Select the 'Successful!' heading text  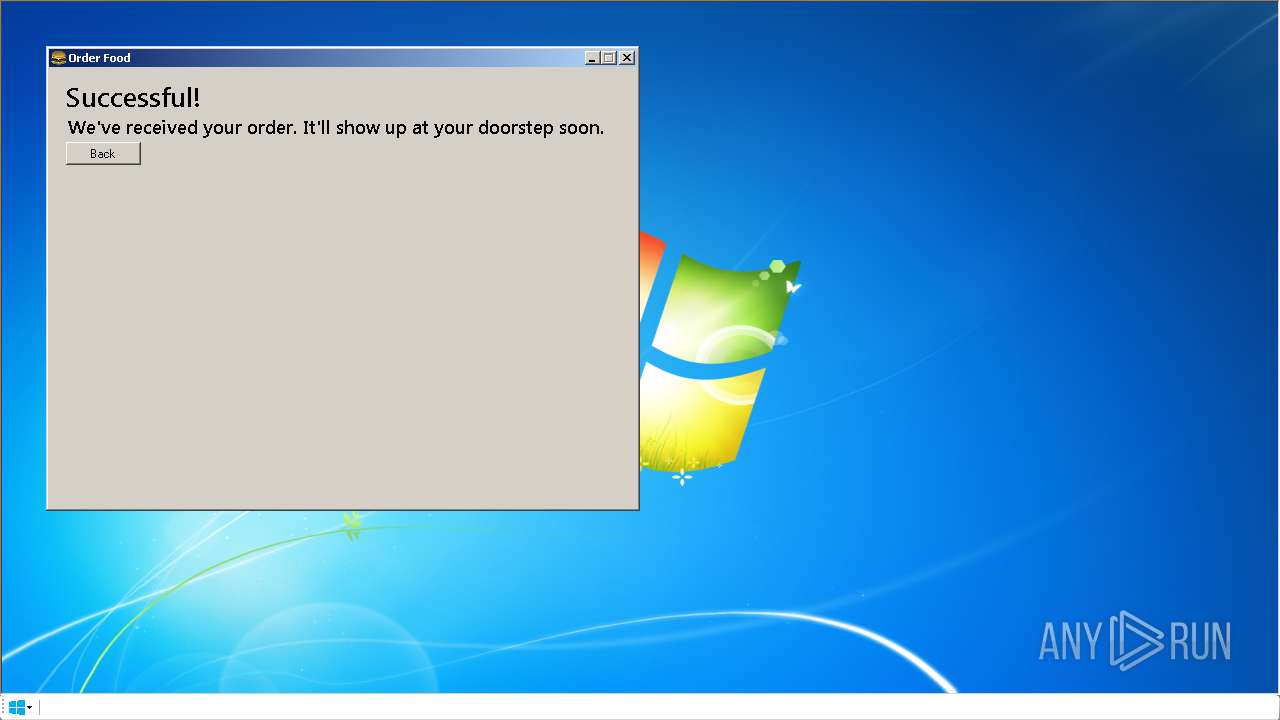click(133, 98)
